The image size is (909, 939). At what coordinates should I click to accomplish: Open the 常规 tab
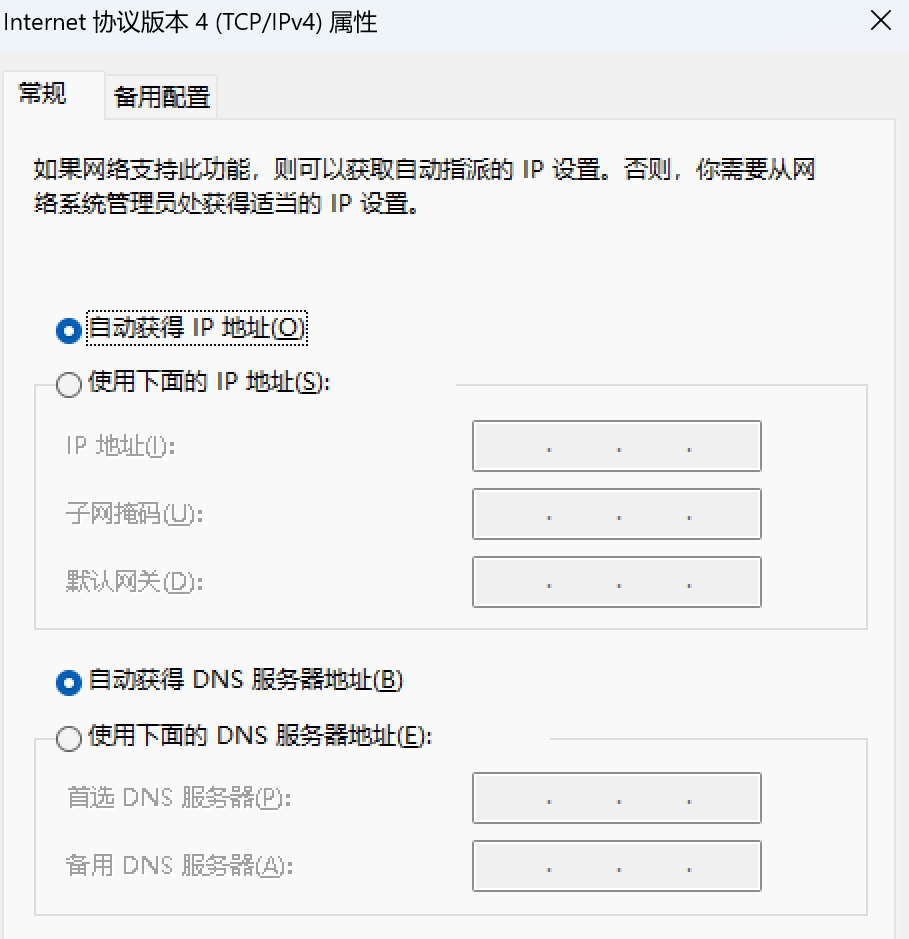pyautogui.click(x=43, y=93)
